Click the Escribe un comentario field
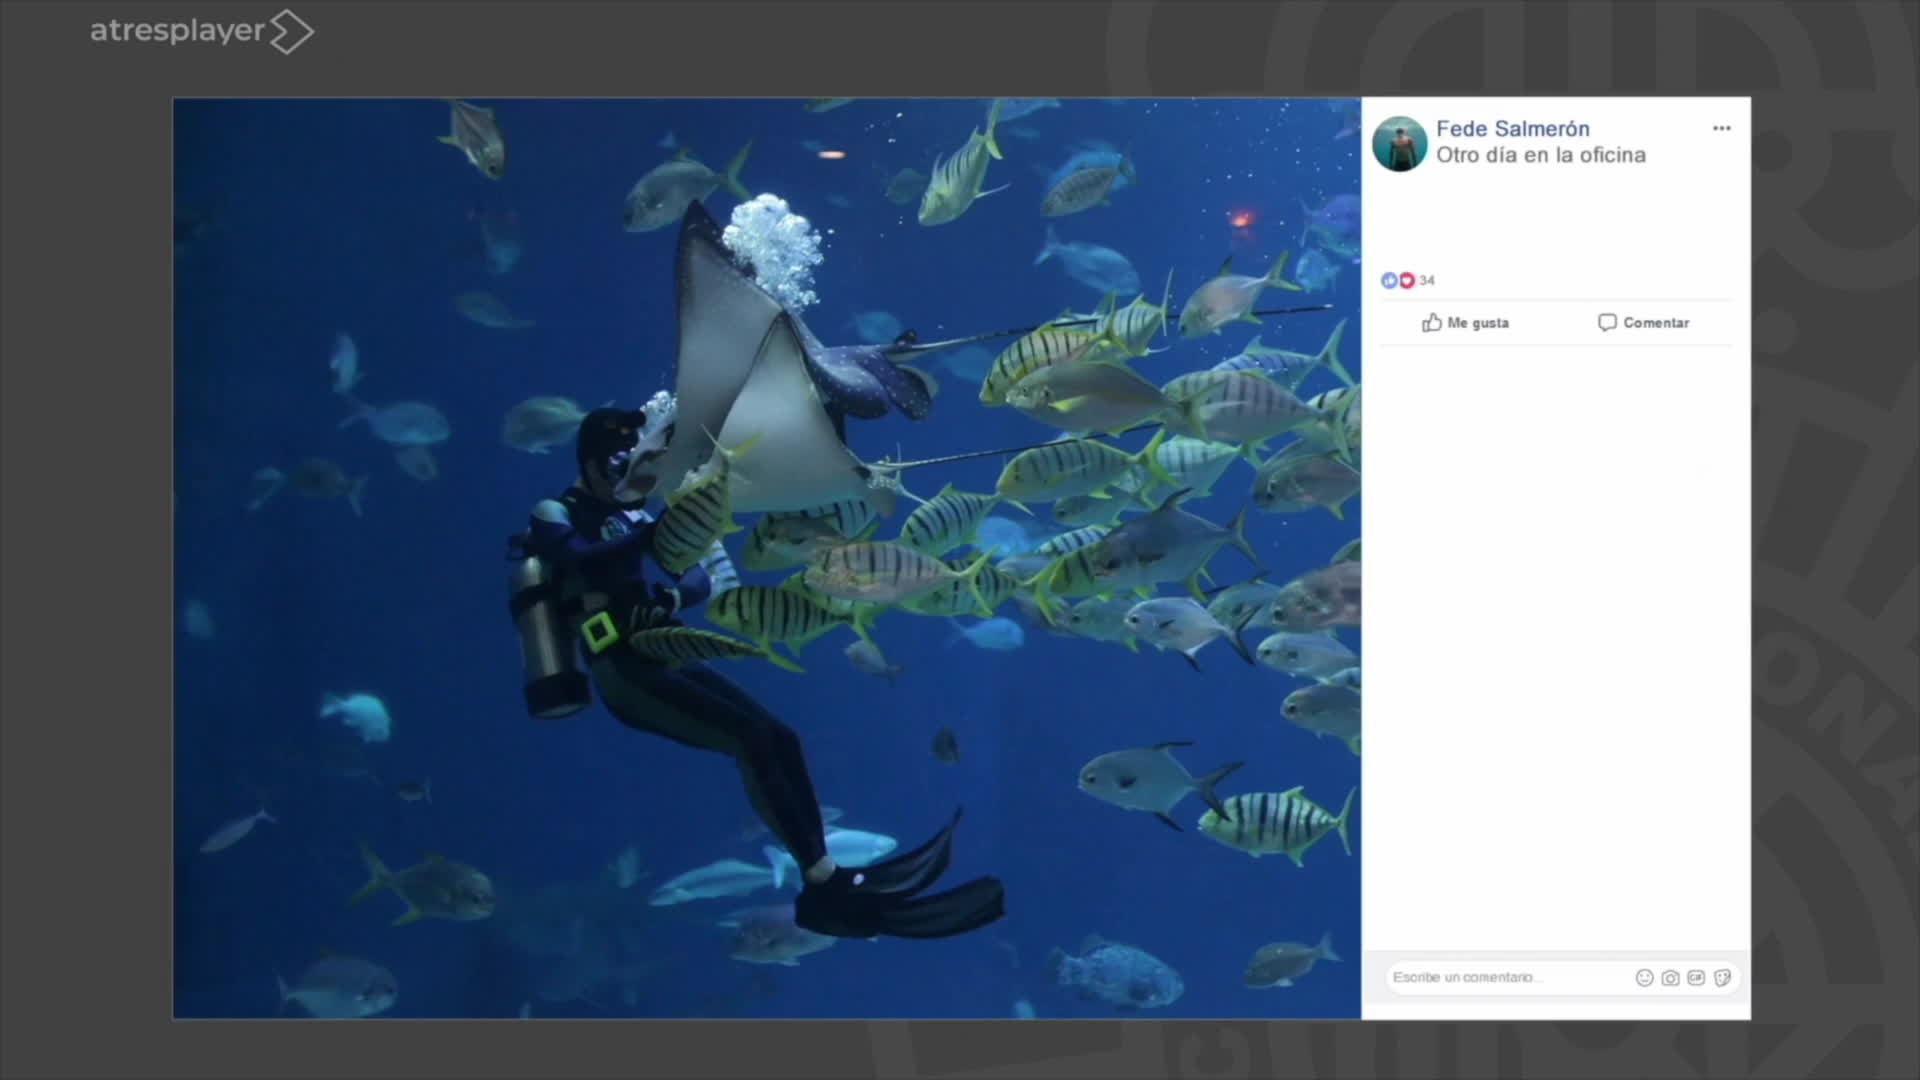Screen dimensions: 1920x1080 1500,978
